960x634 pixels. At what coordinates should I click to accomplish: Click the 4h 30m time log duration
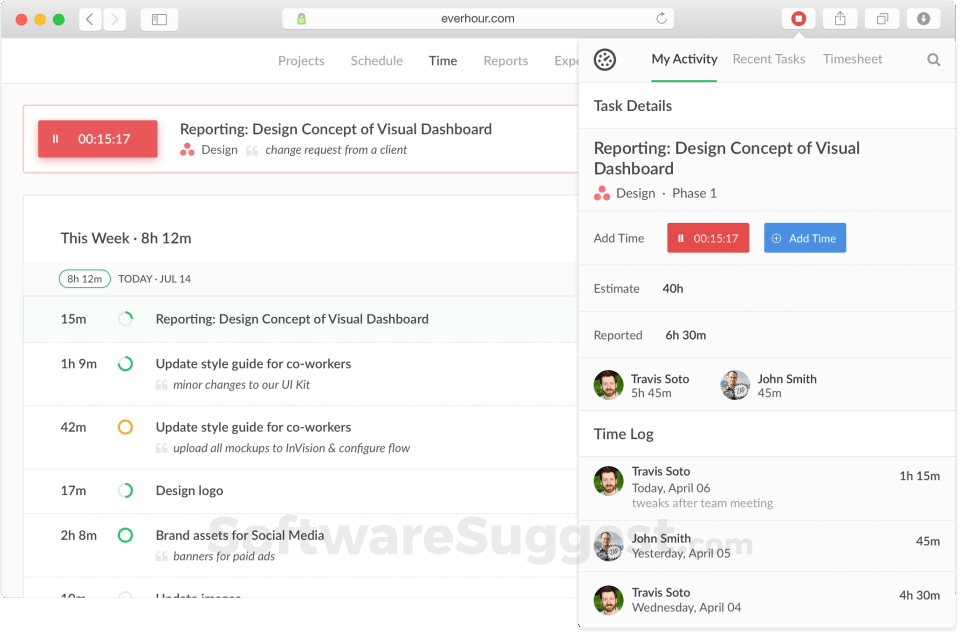tap(920, 595)
